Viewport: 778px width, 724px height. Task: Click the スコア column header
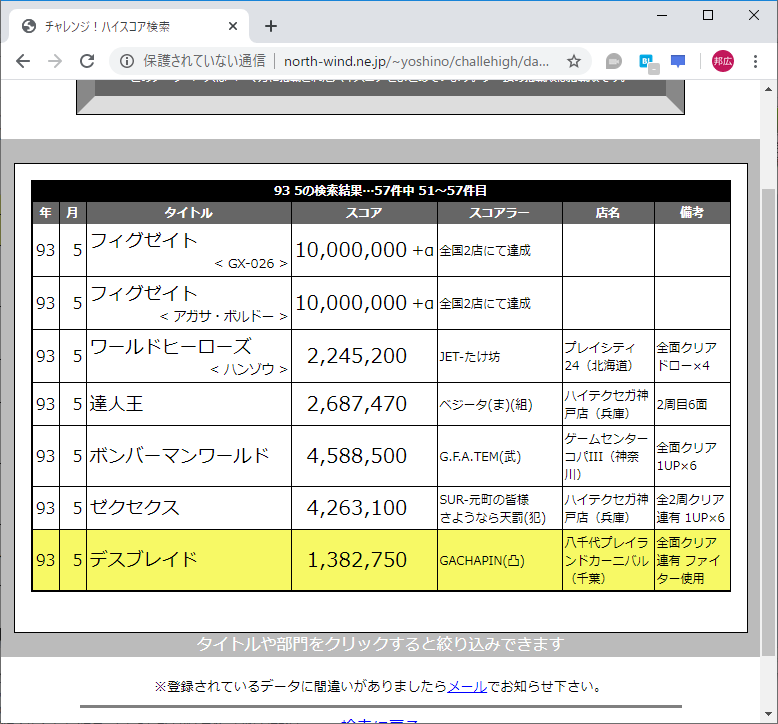tap(364, 213)
